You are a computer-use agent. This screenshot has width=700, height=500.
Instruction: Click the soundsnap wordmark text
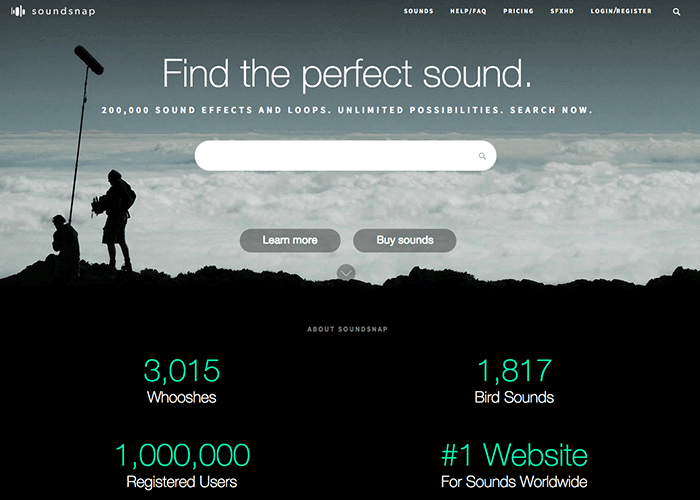pos(63,11)
